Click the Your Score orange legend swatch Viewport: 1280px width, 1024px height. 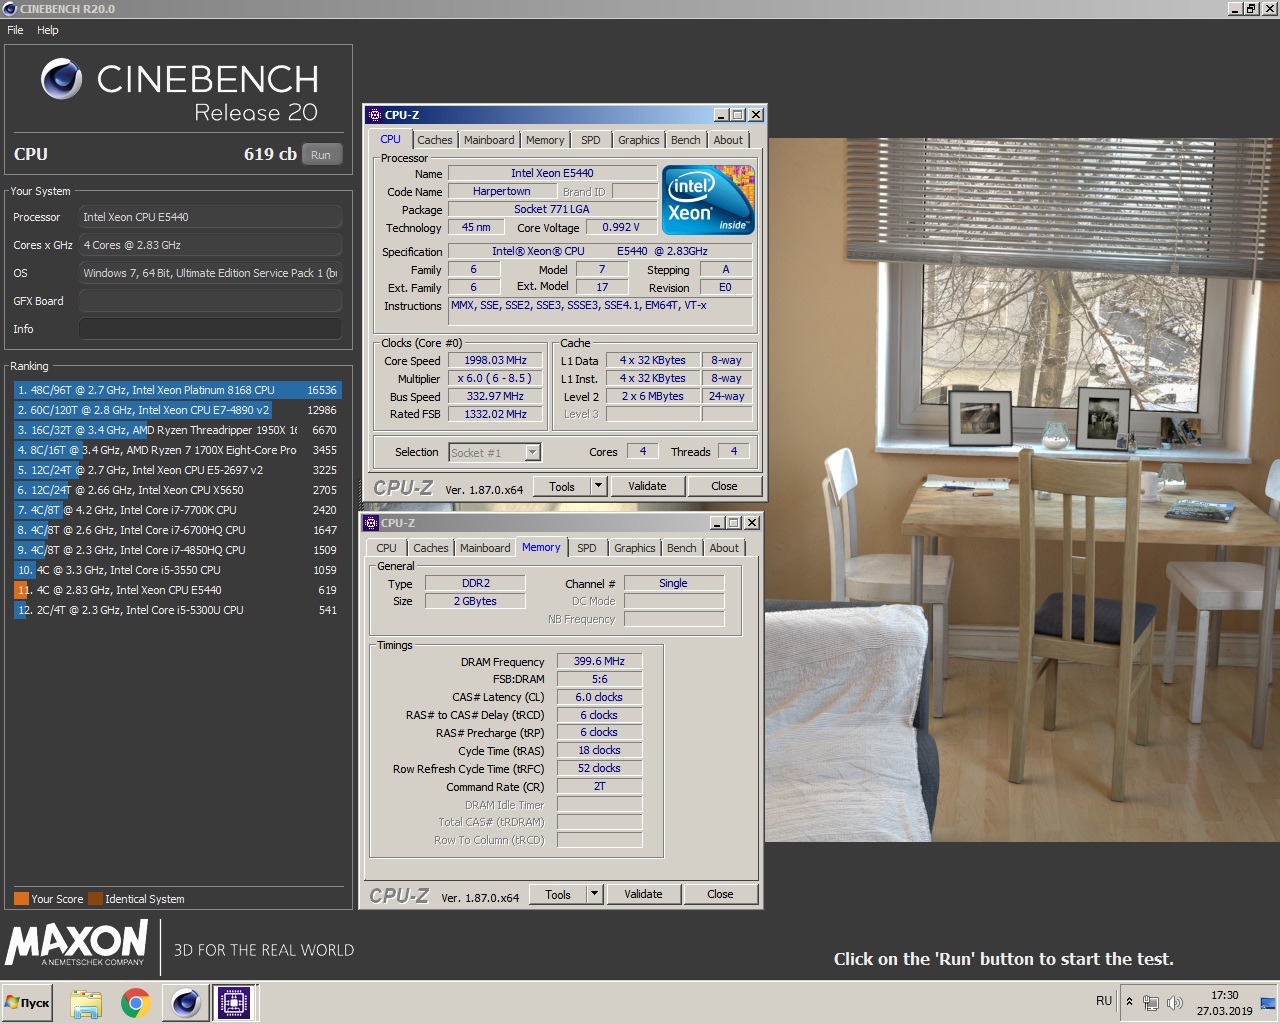[21, 898]
